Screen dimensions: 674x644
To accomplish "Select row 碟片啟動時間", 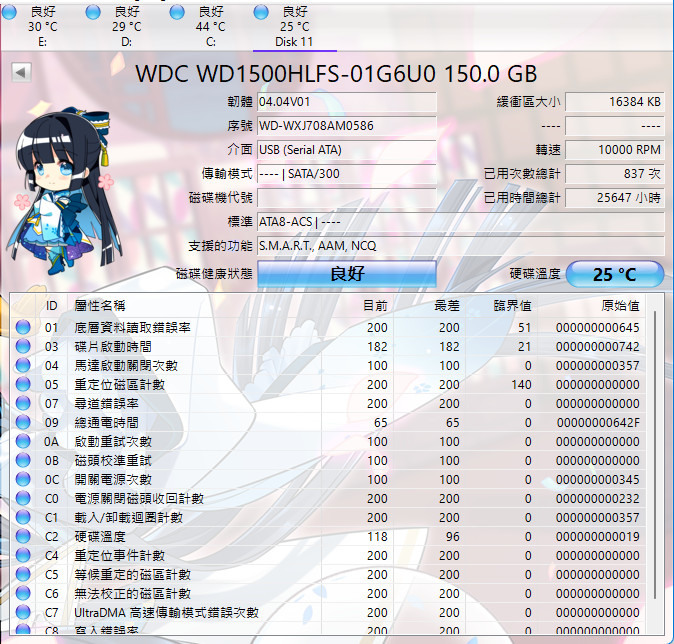I will pyautogui.click(x=329, y=346).
